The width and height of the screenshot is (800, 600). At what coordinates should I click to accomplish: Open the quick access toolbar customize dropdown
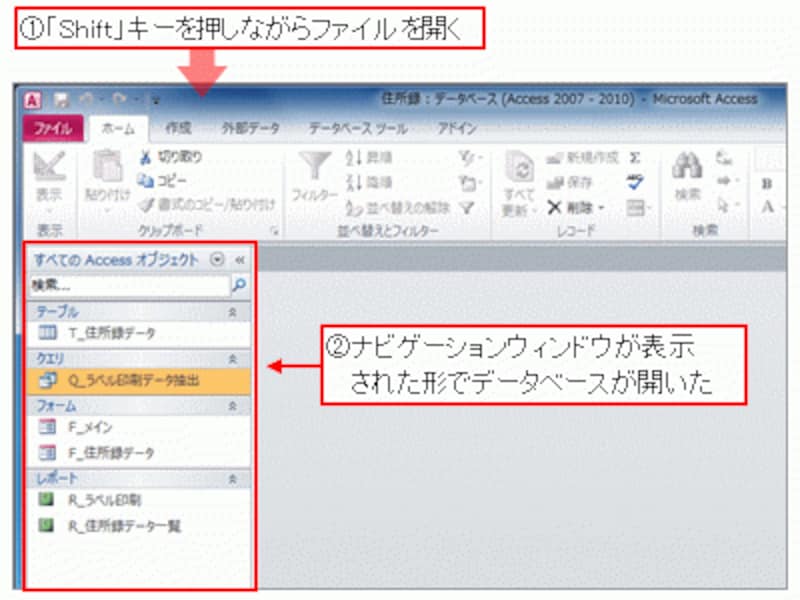(x=156, y=101)
